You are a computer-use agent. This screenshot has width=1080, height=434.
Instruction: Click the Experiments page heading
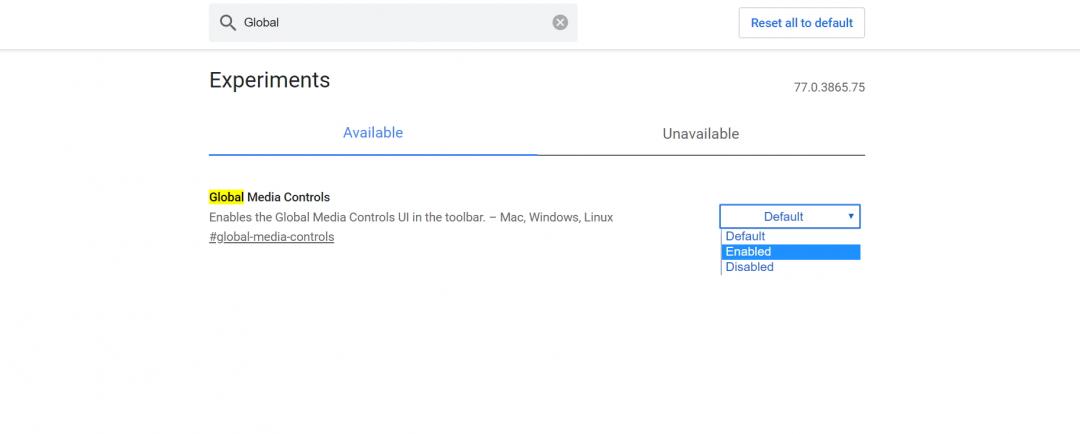point(269,80)
